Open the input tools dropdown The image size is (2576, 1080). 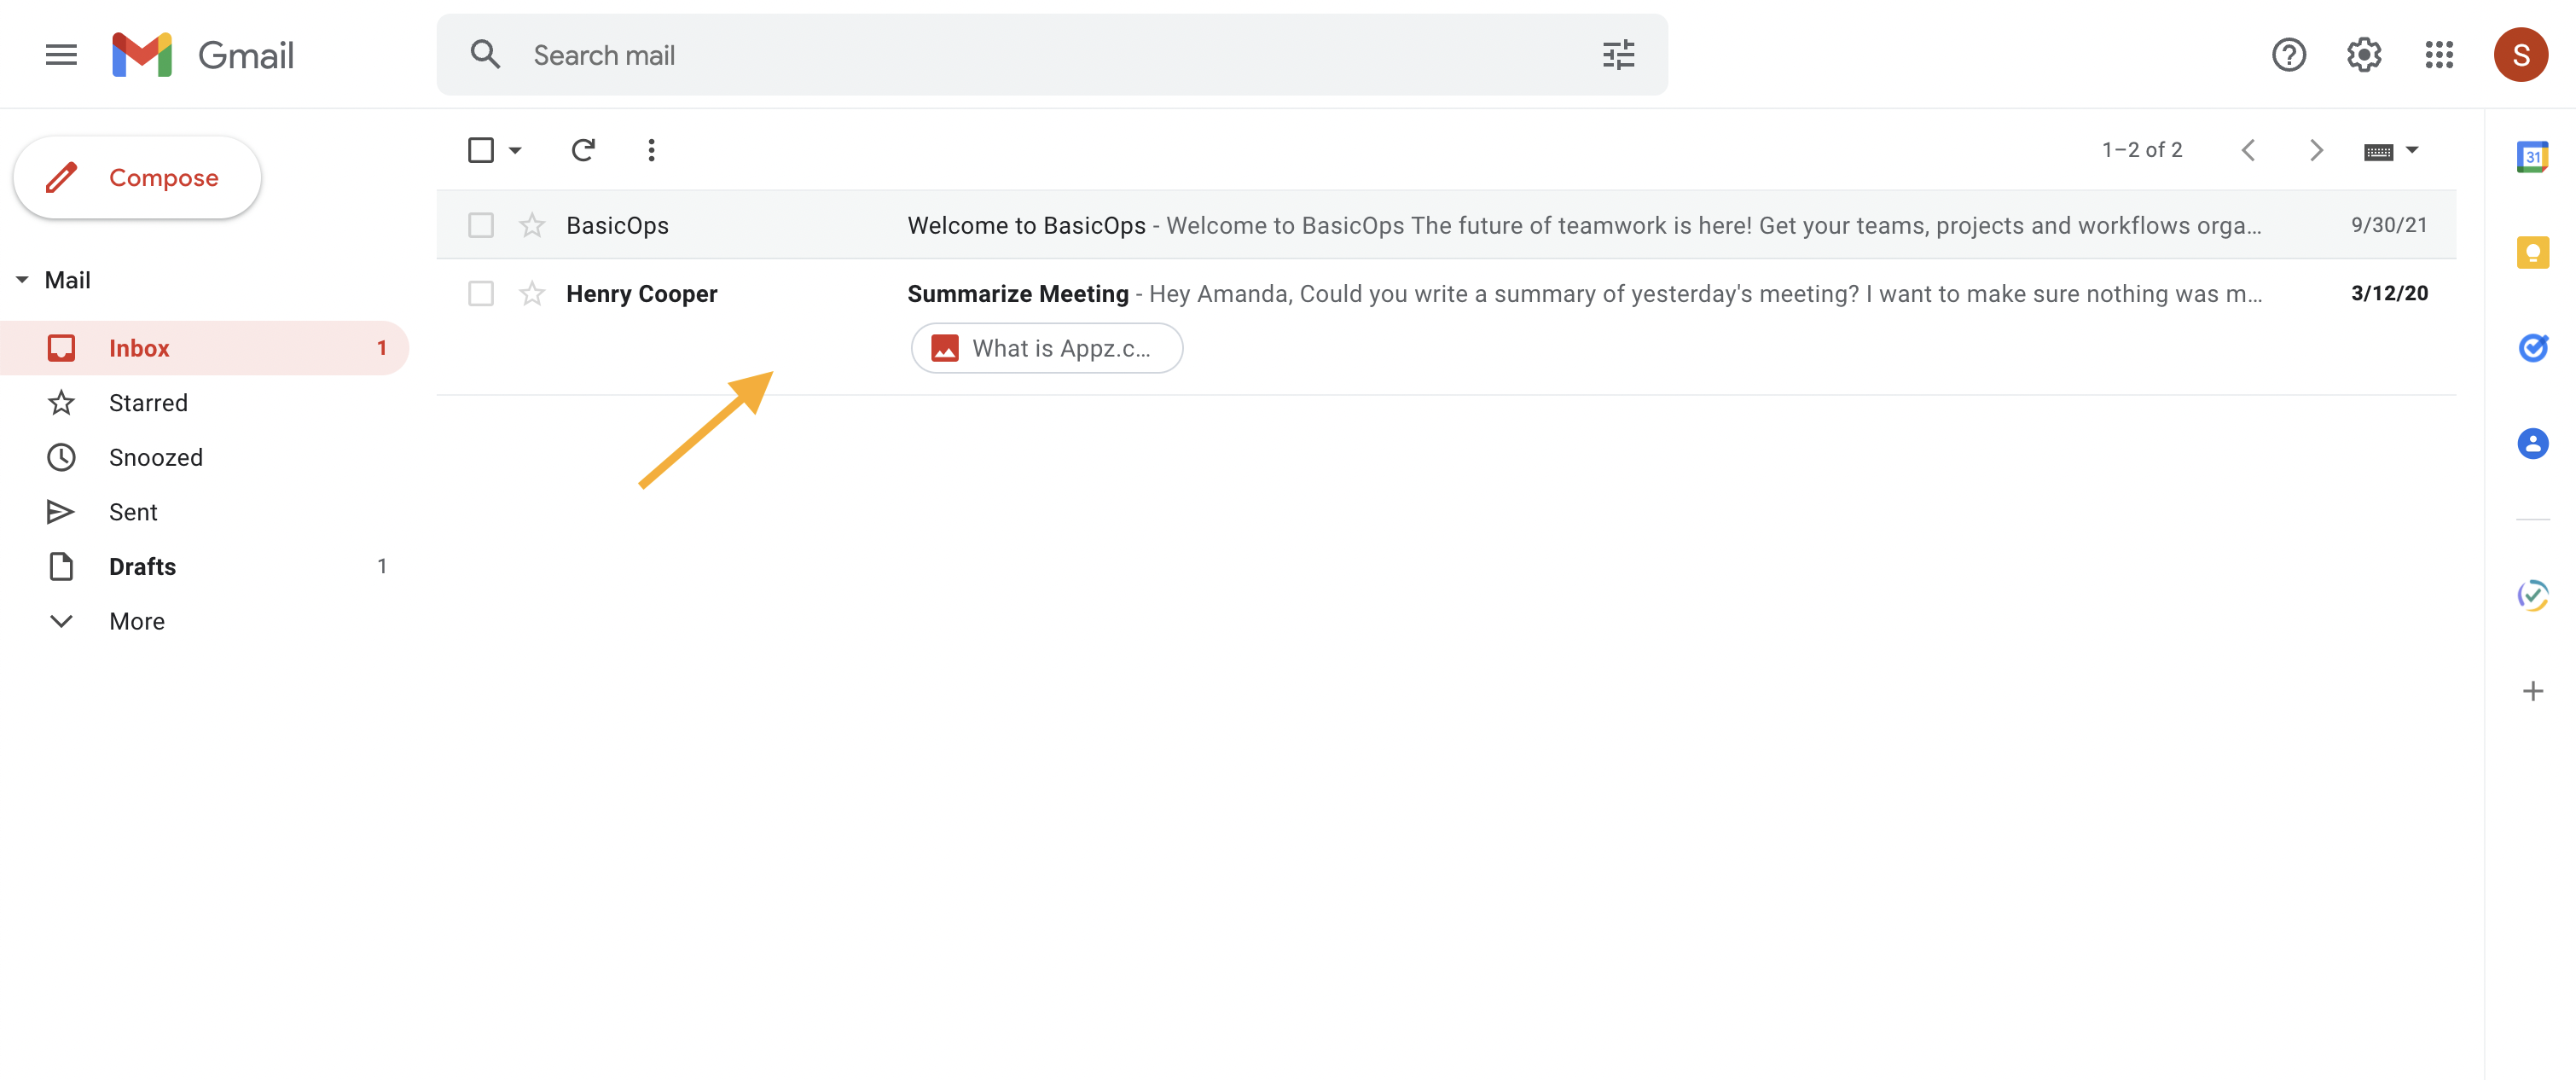[2411, 150]
